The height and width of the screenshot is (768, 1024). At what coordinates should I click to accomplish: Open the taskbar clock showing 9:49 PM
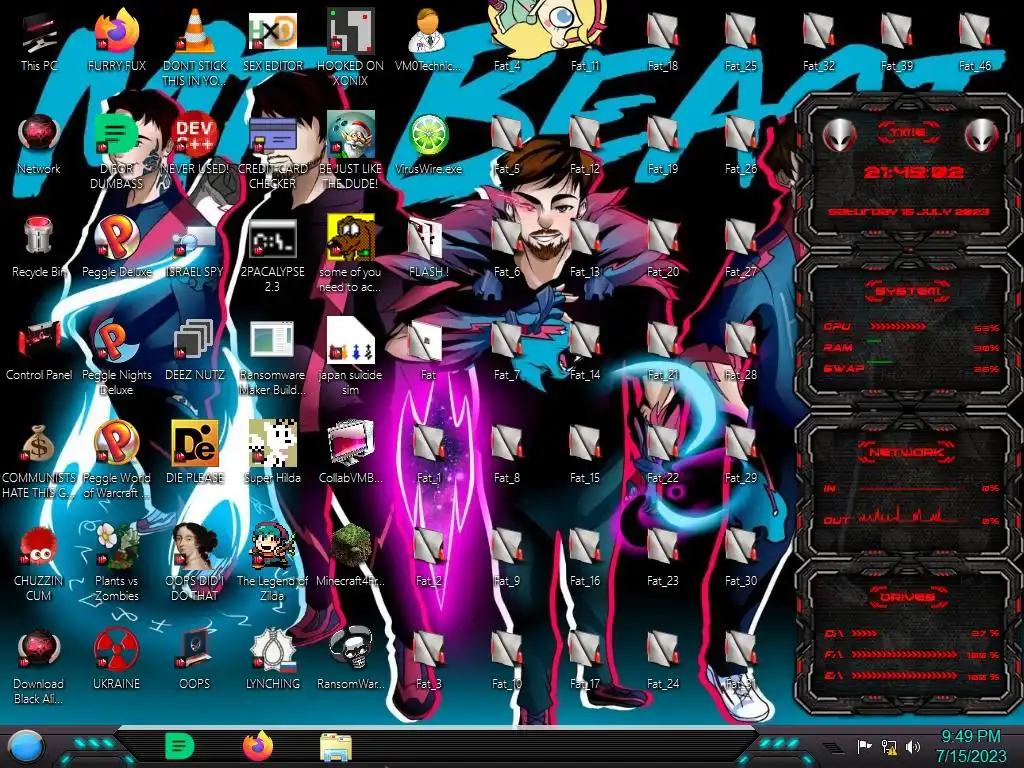click(x=971, y=746)
